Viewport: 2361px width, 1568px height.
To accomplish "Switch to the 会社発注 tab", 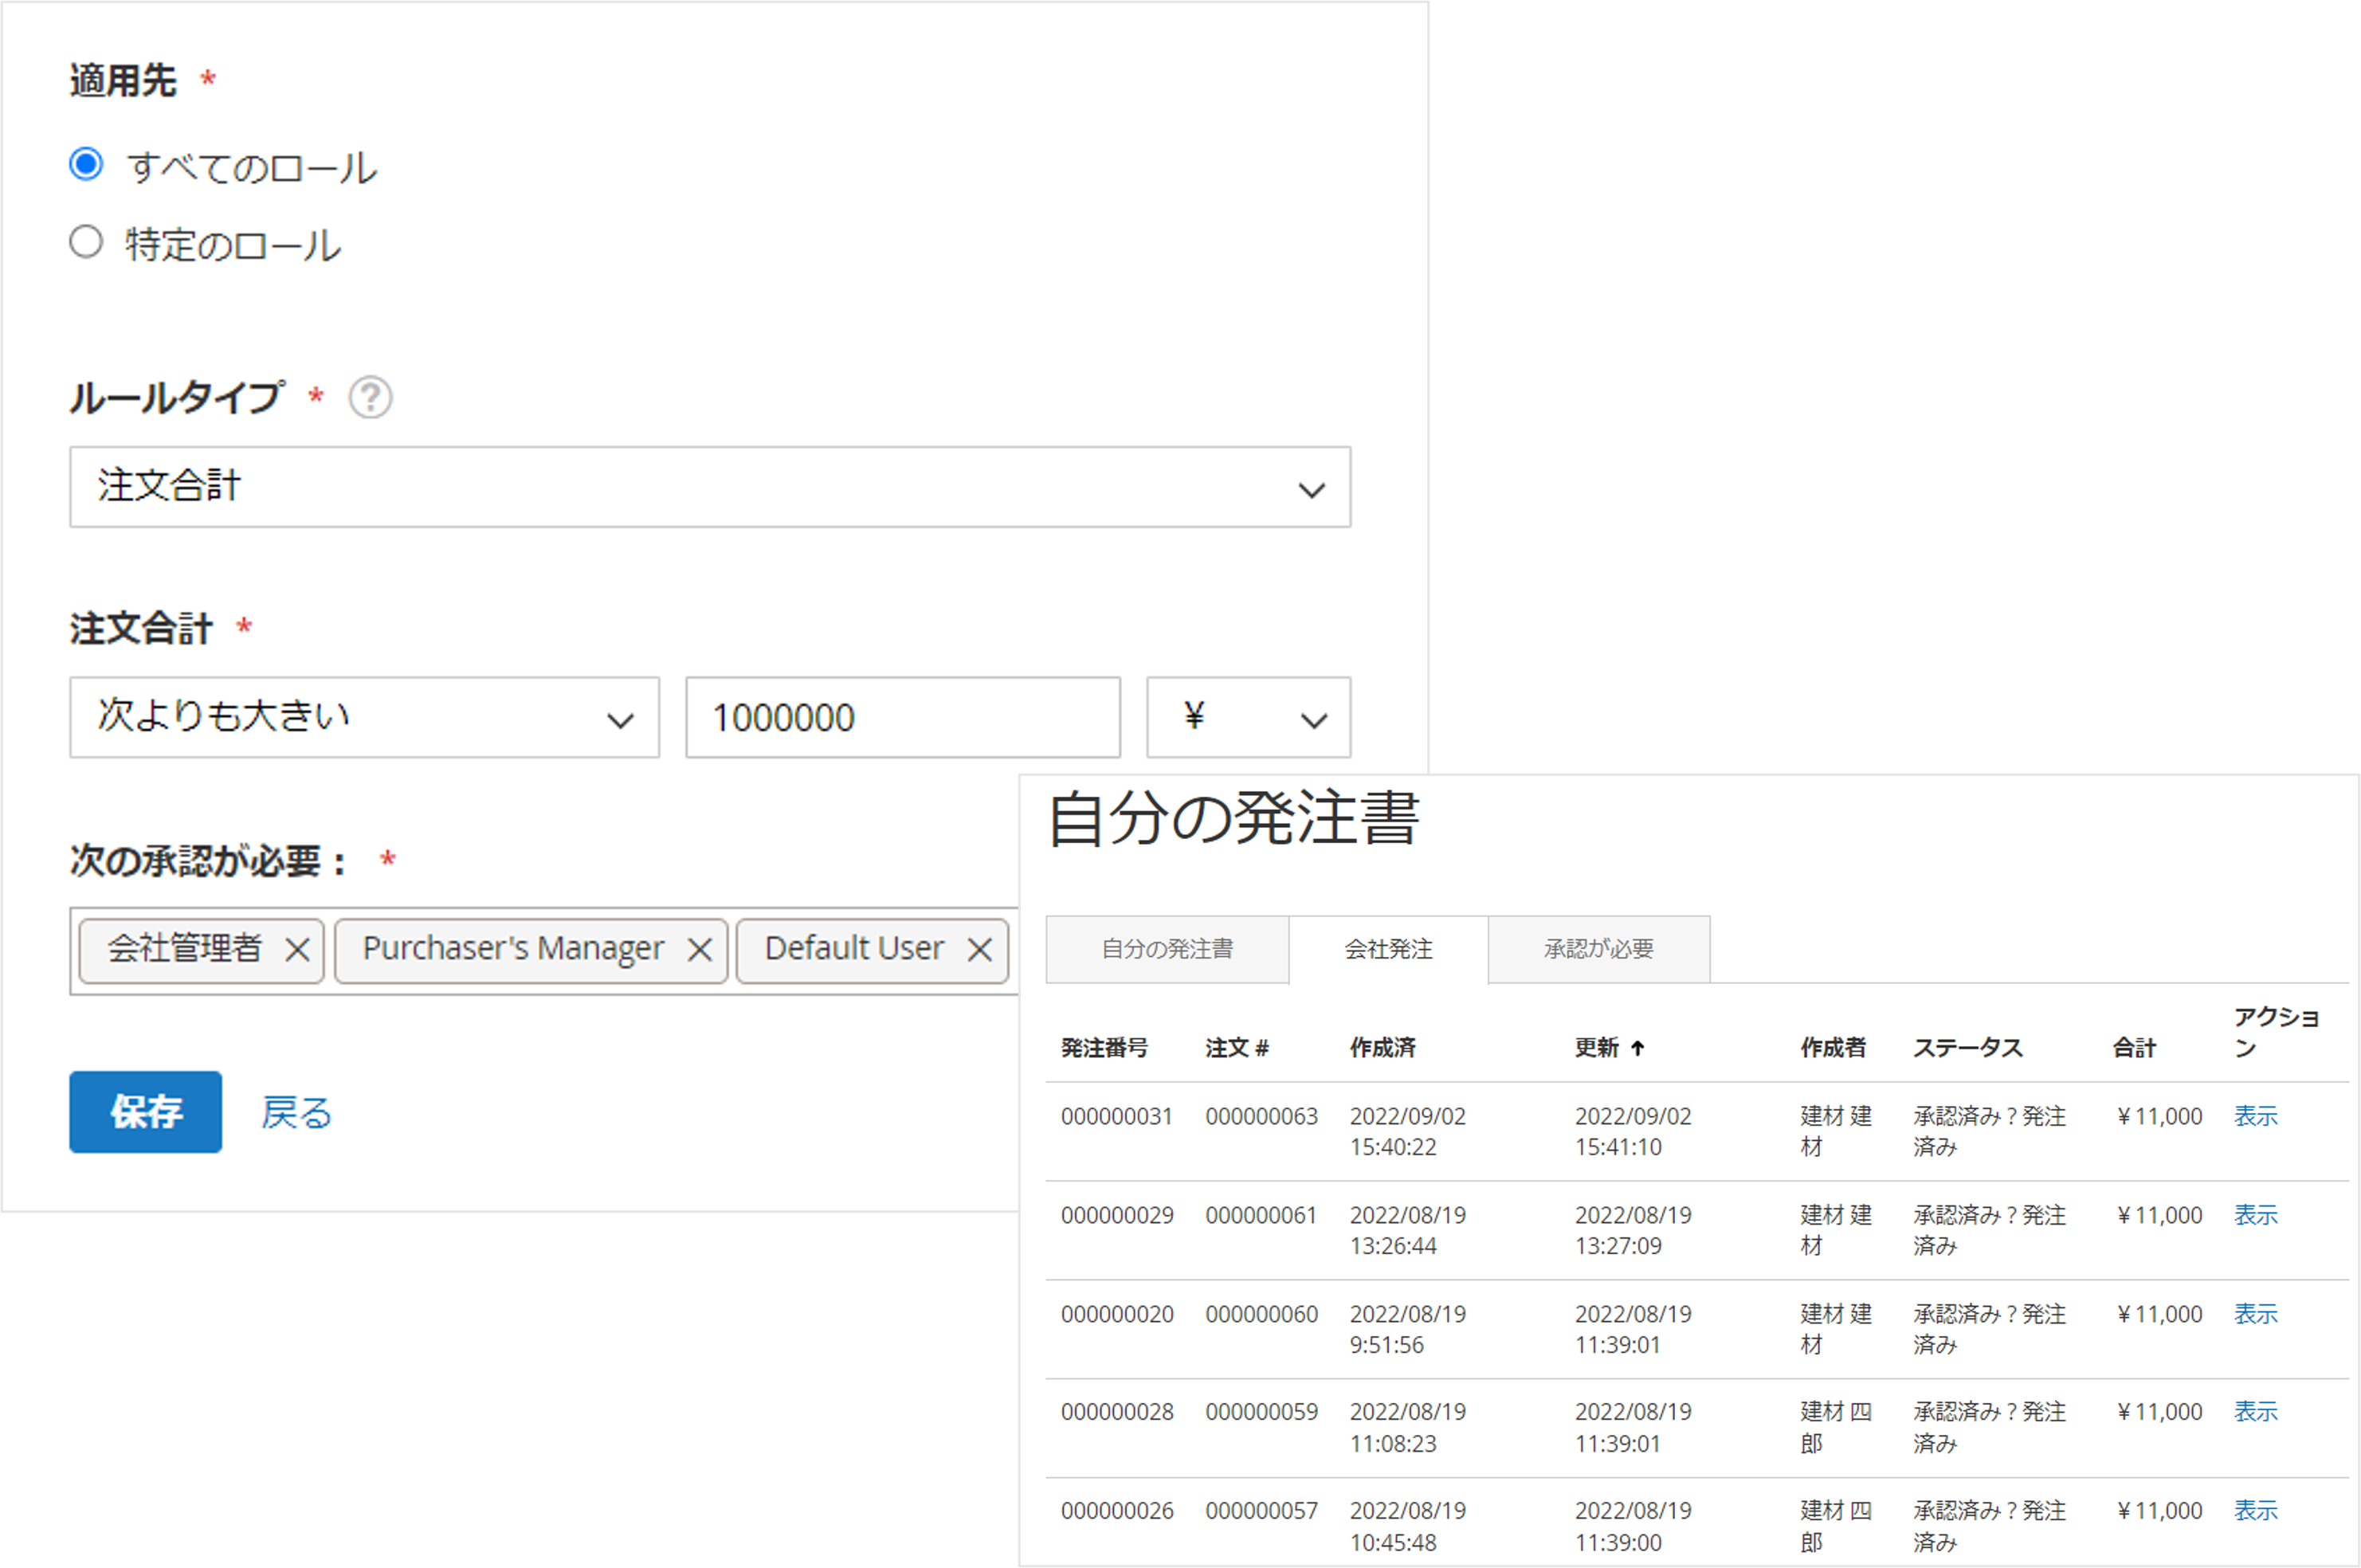I will [x=1388, y=949].
